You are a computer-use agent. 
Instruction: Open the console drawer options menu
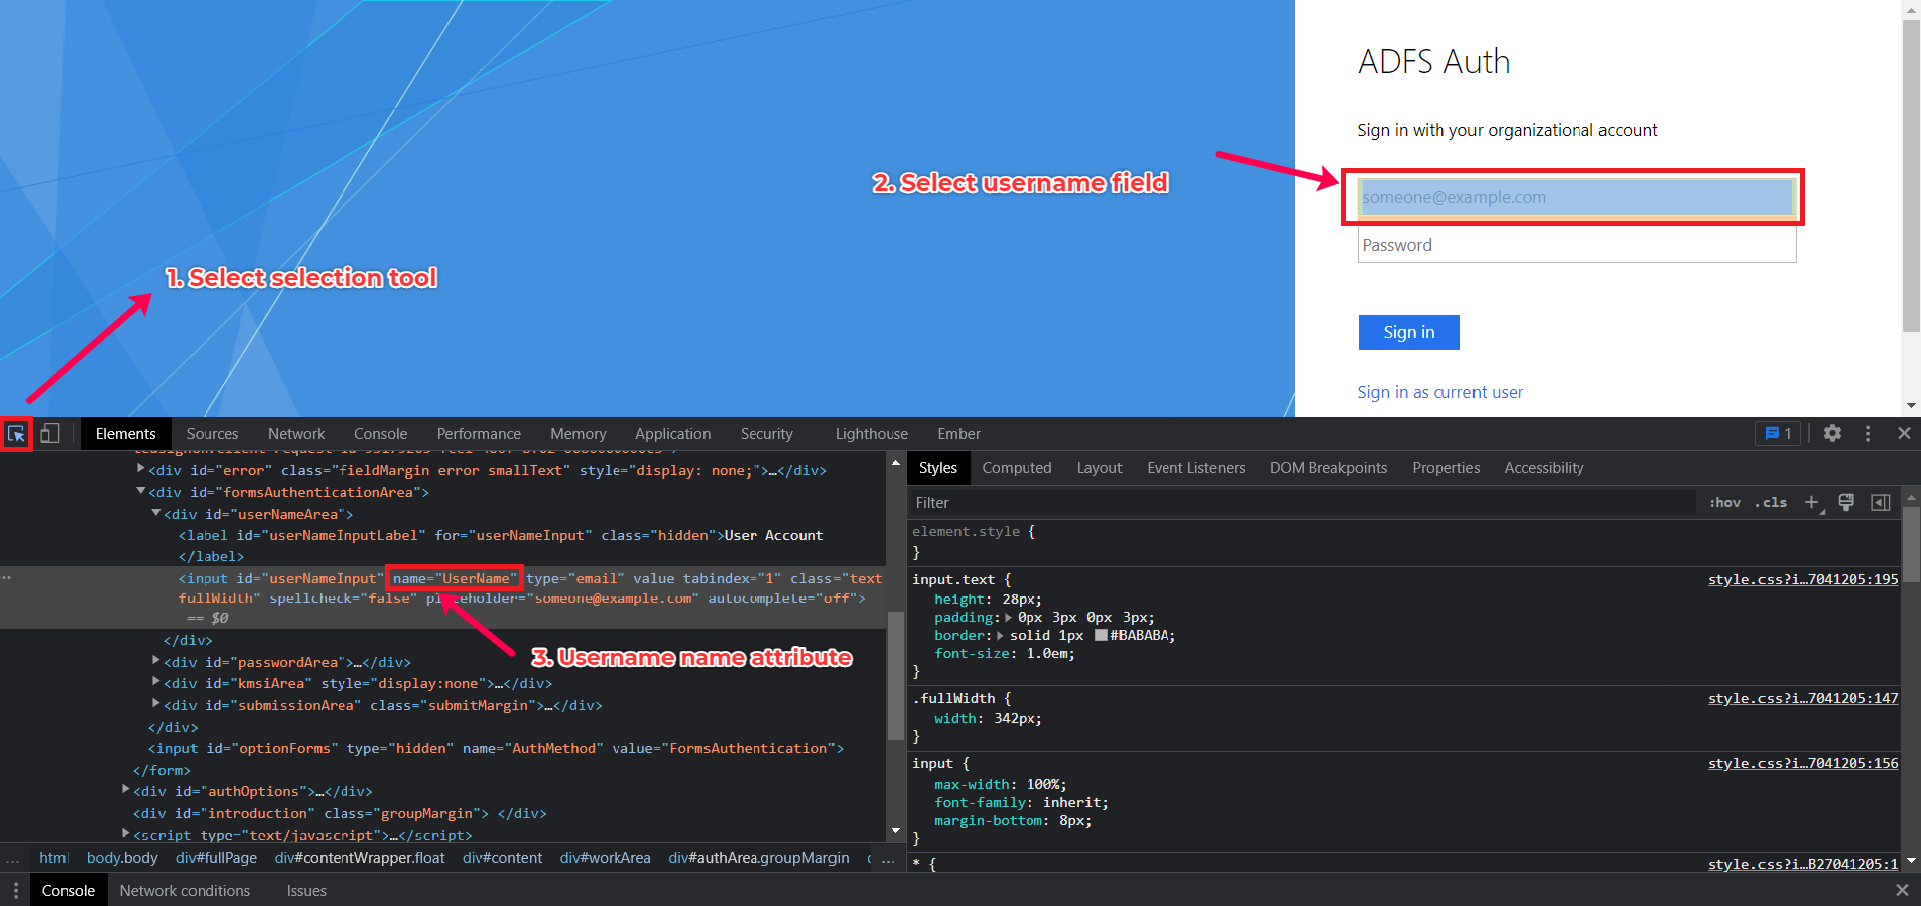[16, 891]
